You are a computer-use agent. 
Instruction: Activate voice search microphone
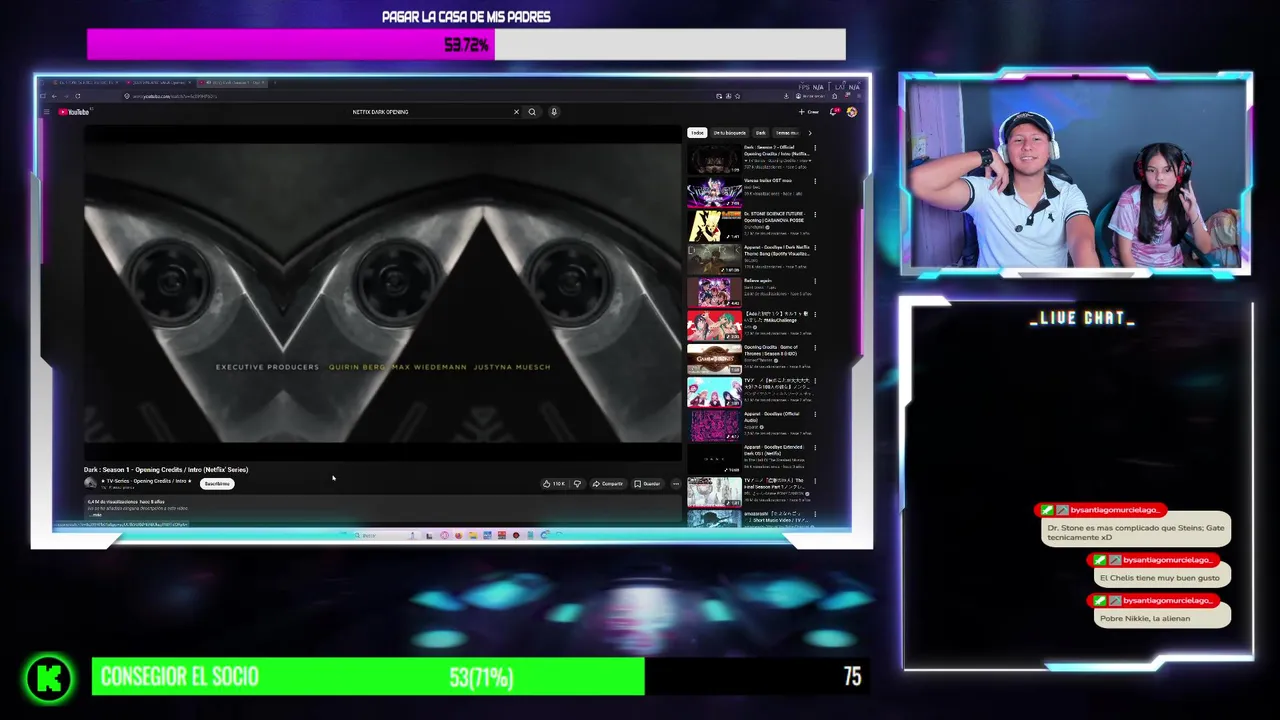pos(553,112)
